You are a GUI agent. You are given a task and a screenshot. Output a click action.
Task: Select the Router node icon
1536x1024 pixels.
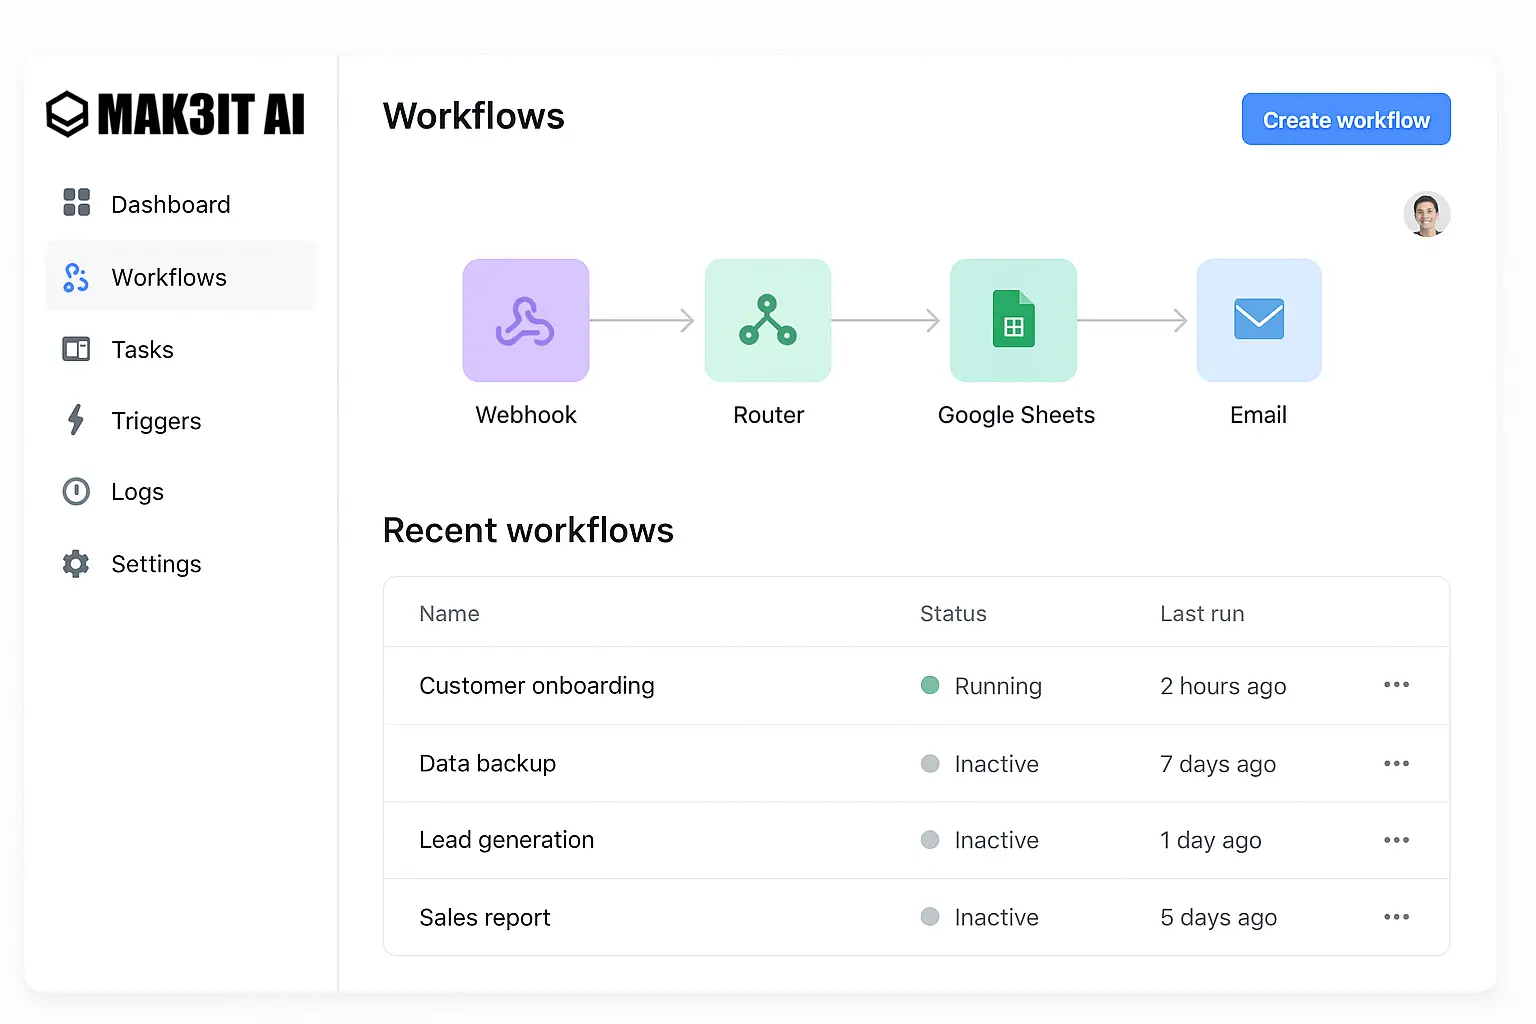(x=767, y=321)
